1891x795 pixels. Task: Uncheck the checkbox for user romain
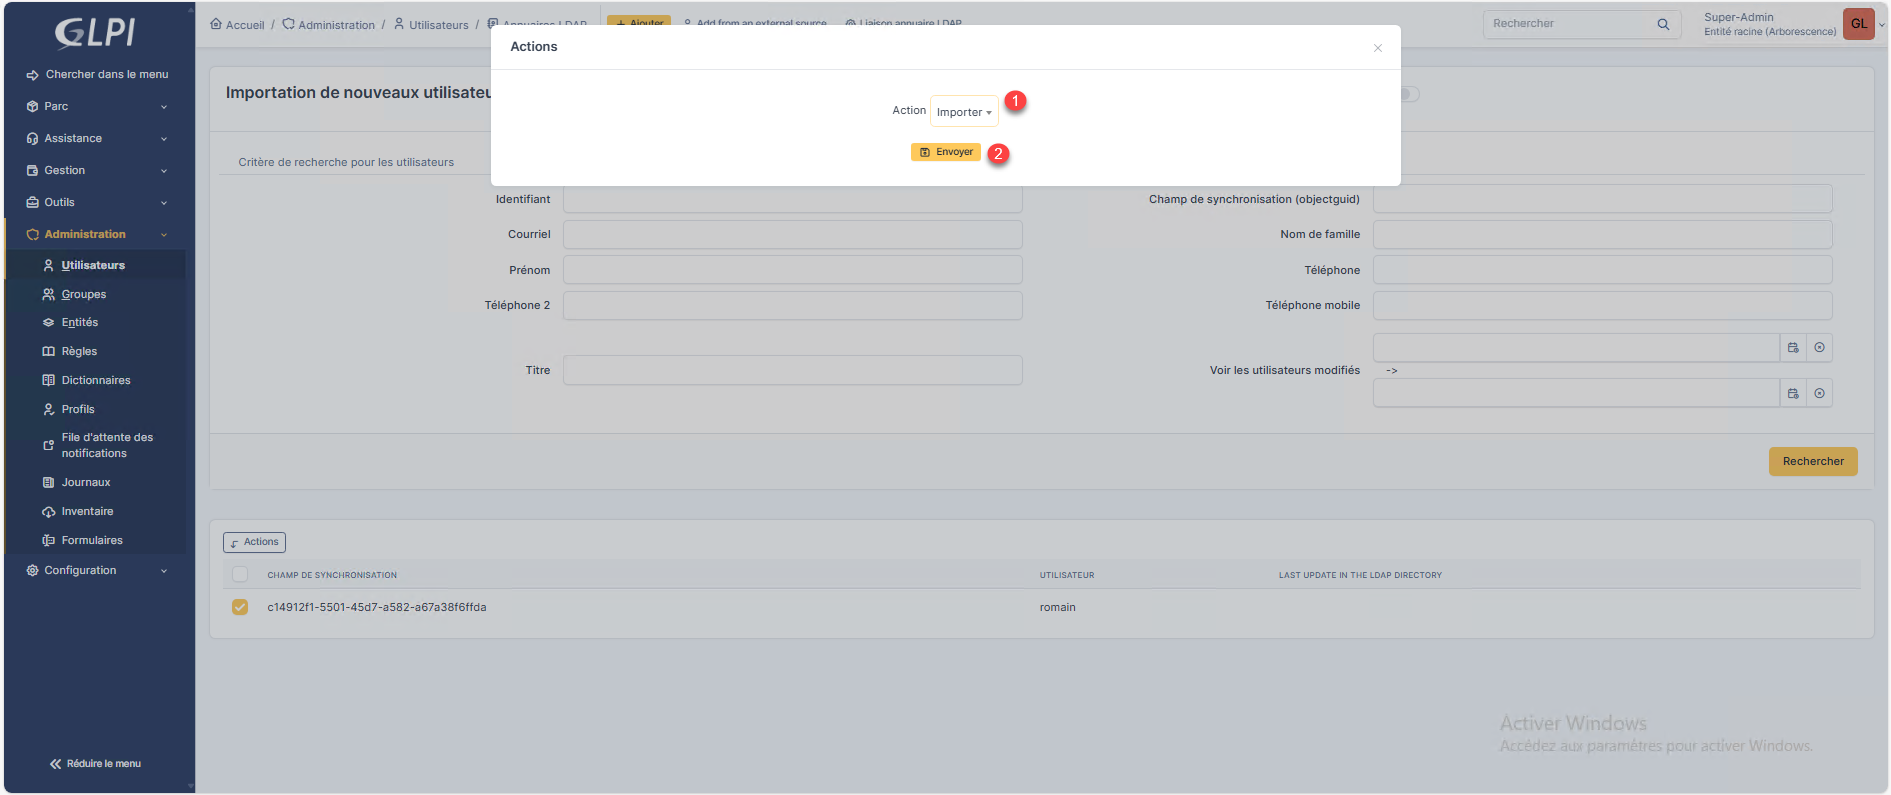coord(240,607)
